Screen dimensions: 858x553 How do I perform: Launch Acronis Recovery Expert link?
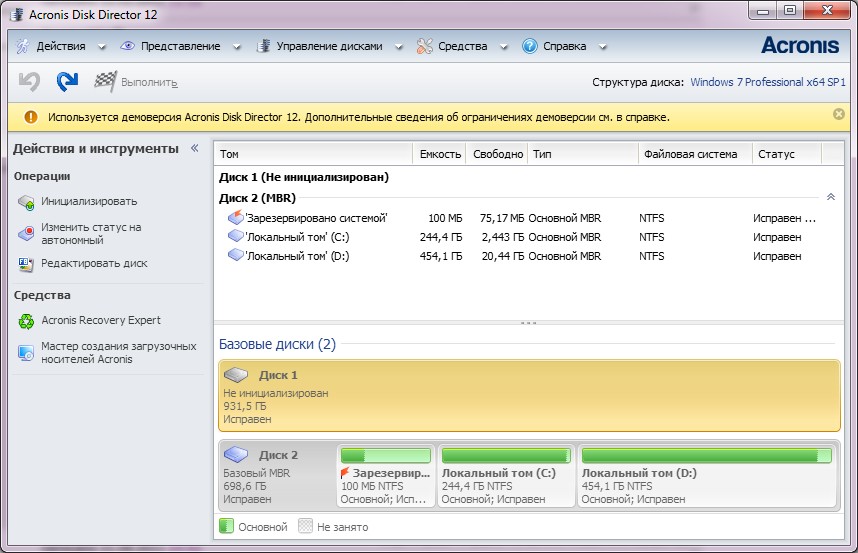101,320
